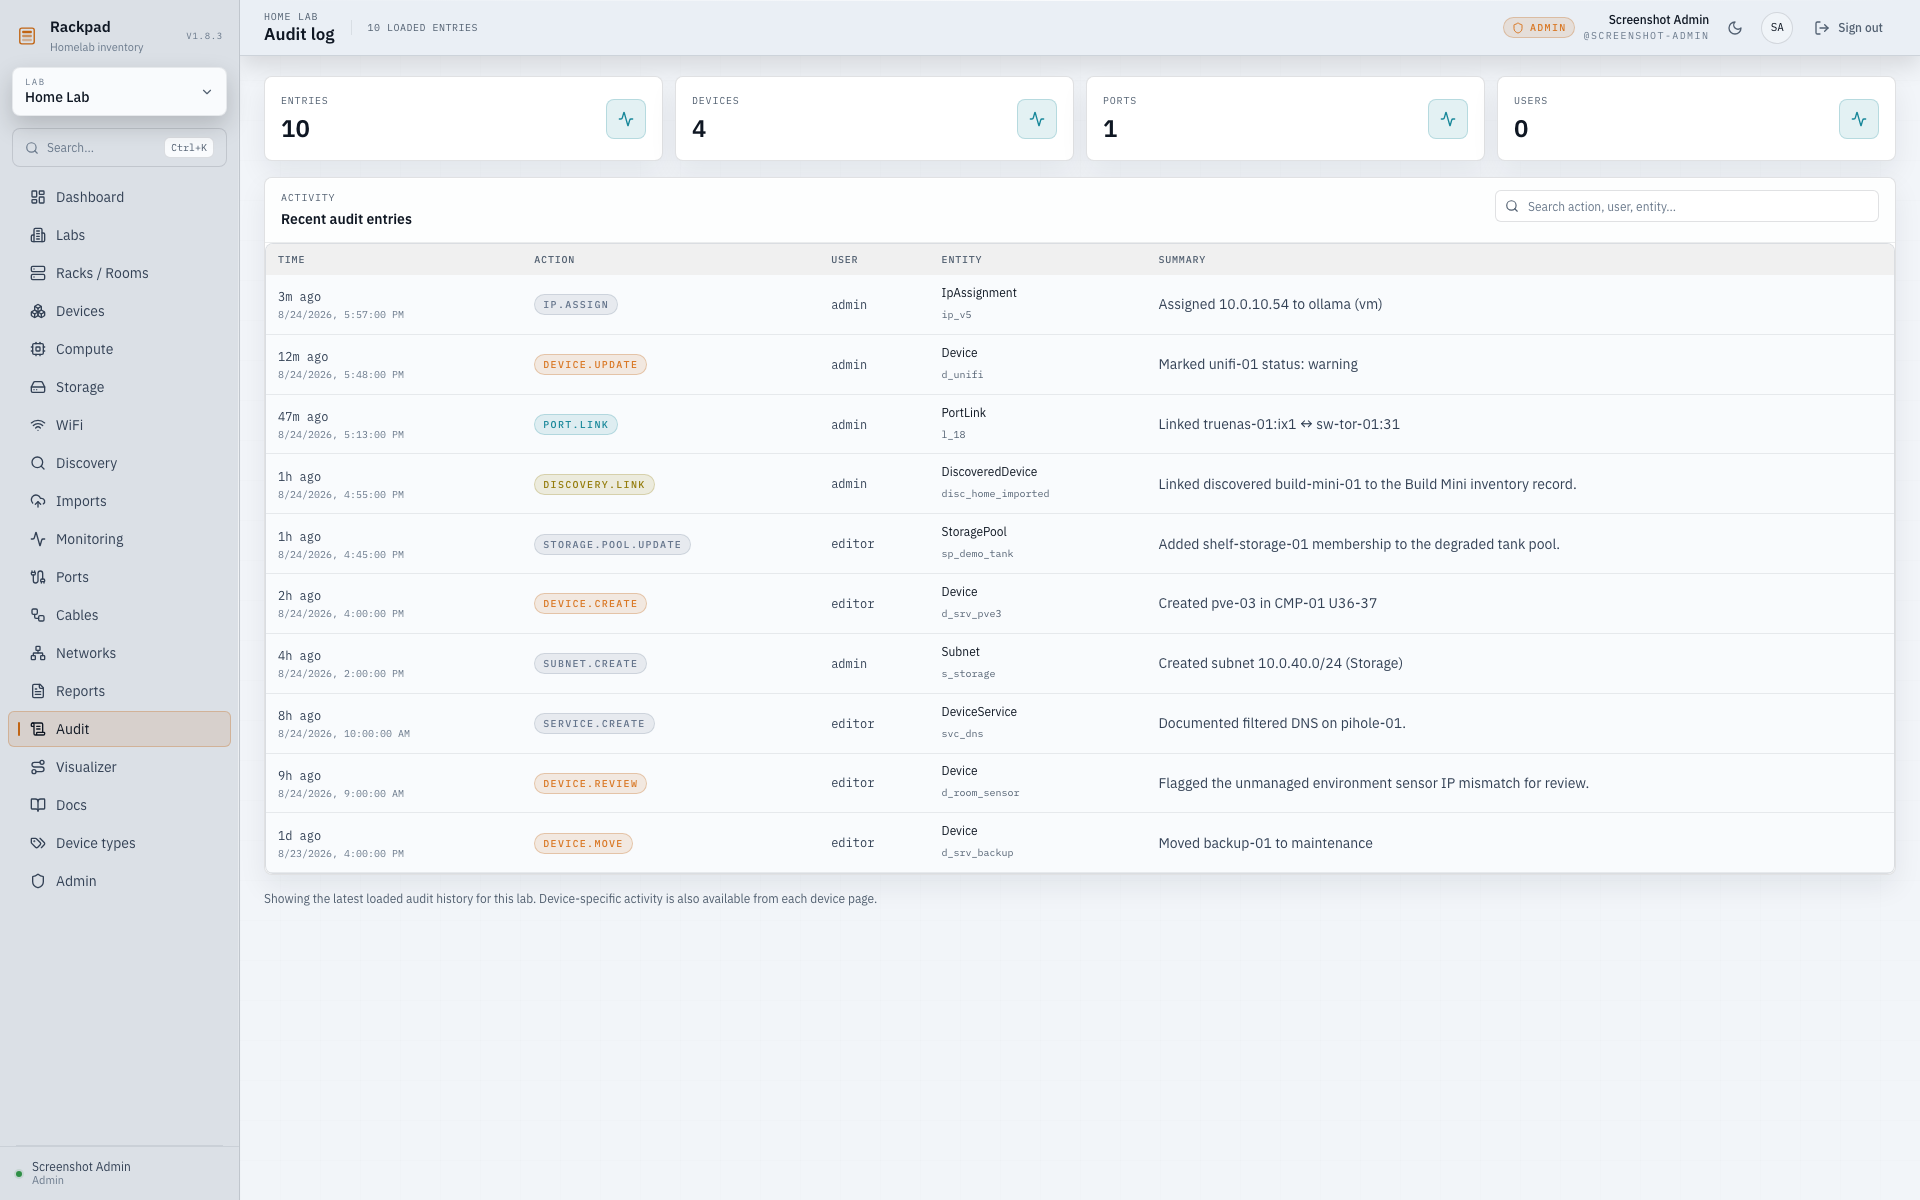Open the Monitoring pulse icon in sidebar
This screenshot has width=1920, height=1200.
click(38, 539)
